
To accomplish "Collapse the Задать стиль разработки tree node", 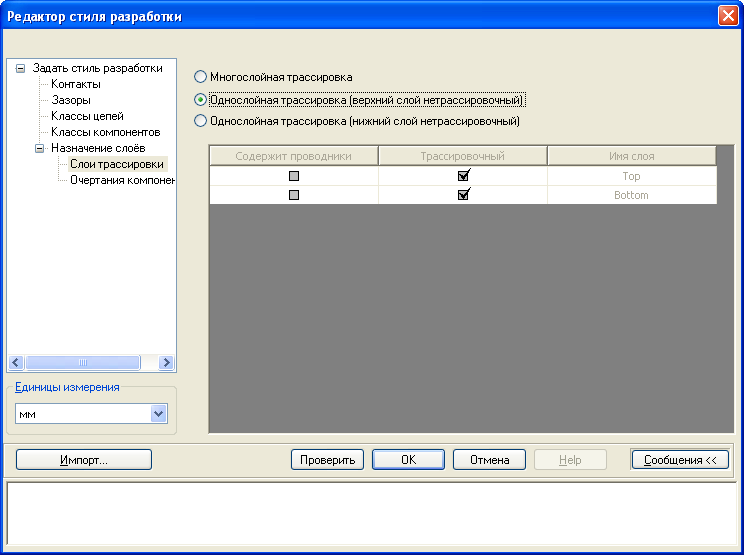I will click(20, 69).
